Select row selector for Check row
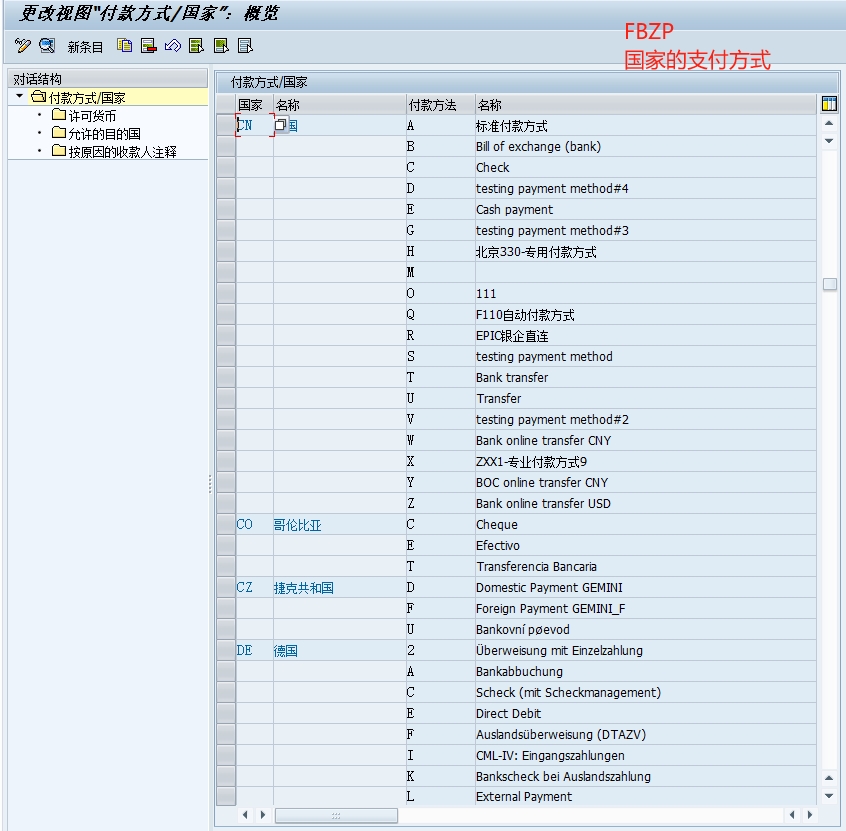 (x=226, y=167)
